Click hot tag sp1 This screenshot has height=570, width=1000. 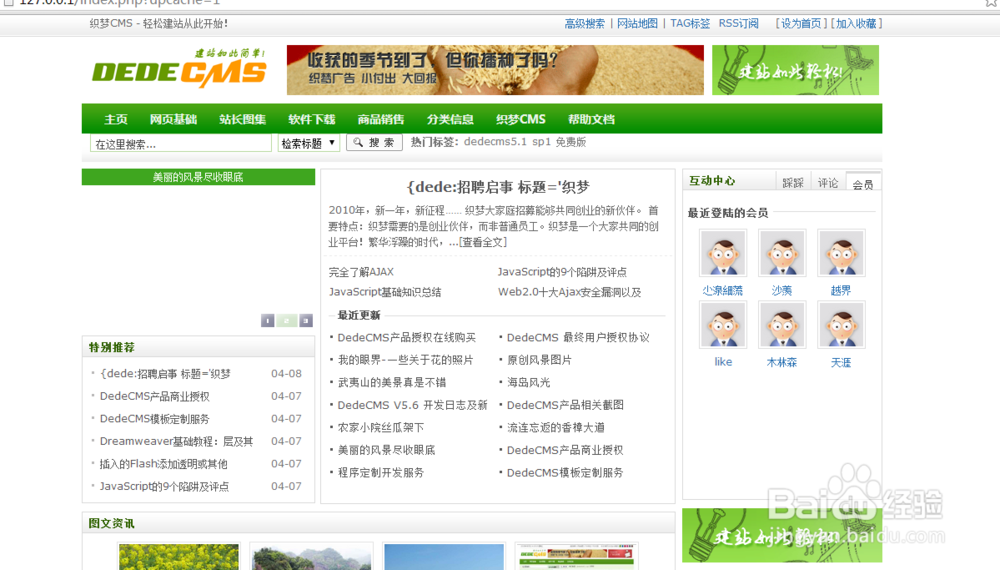(541, 142)
